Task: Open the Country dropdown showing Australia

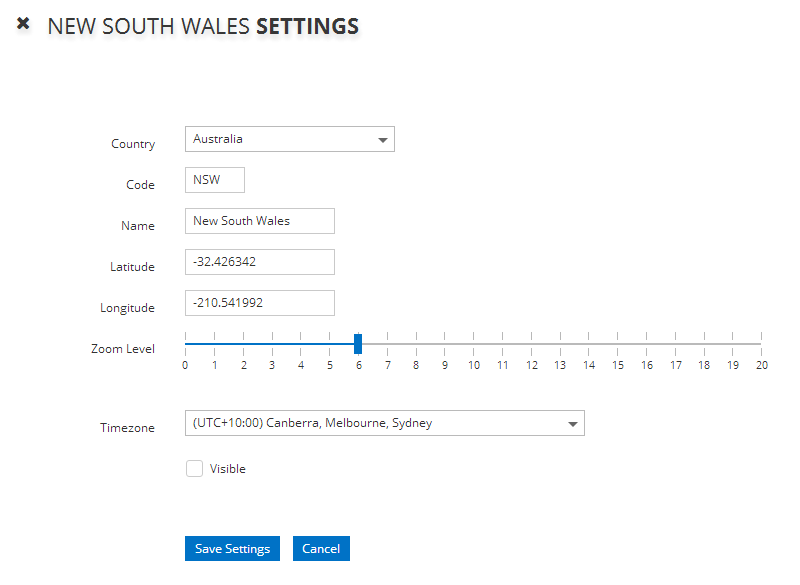Action: point(289,139)
